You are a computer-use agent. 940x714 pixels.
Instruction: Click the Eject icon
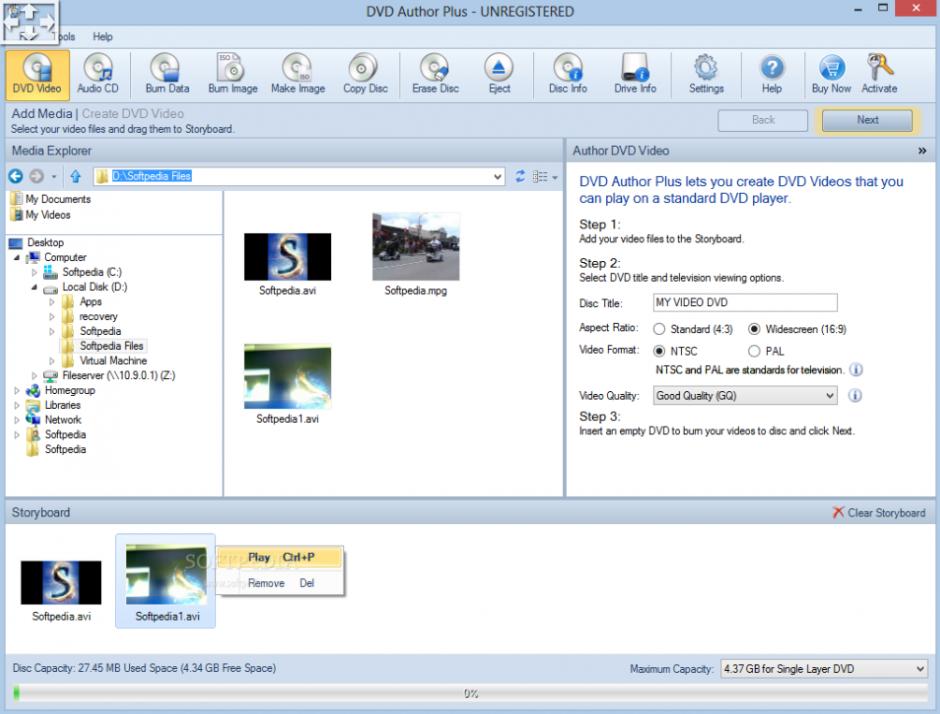click(499, 74)
